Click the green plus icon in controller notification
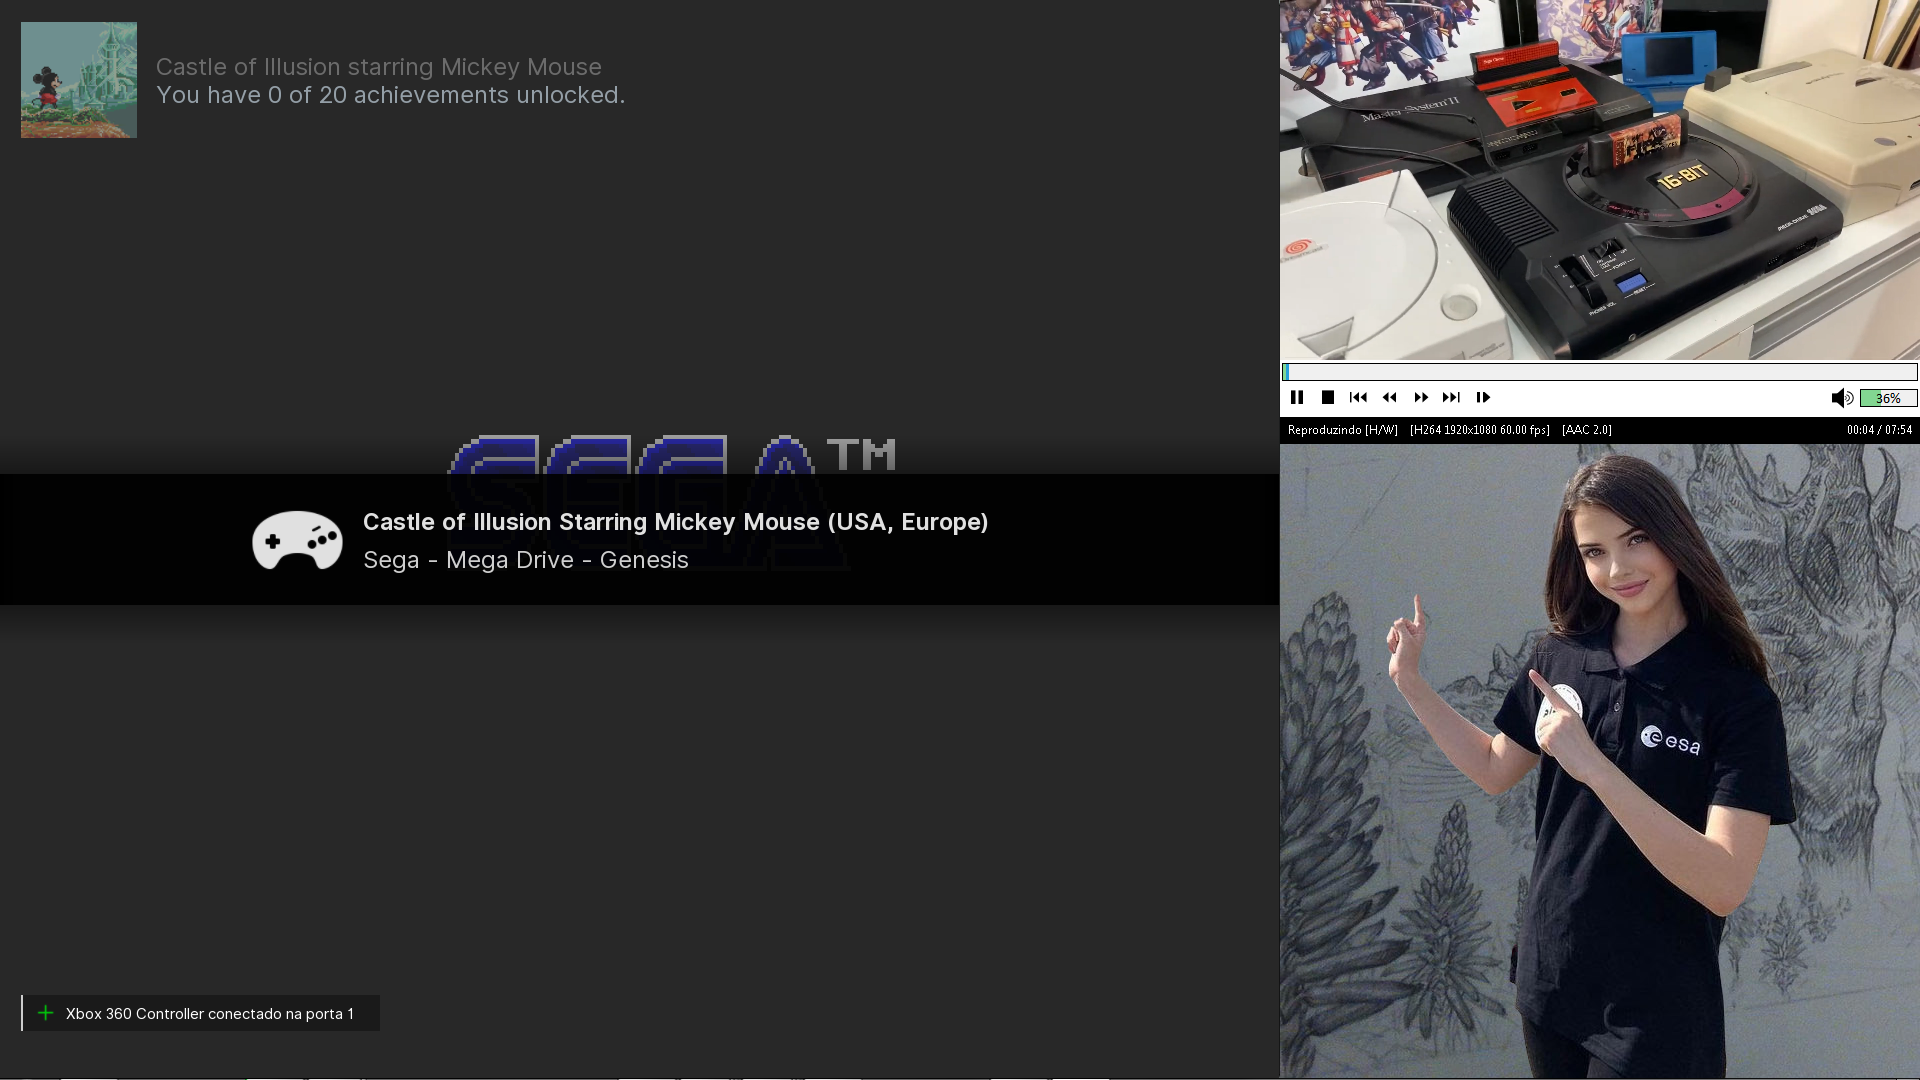Image resolution: width=1920 pixels, height=1080 pixels. pos(45,1013)
